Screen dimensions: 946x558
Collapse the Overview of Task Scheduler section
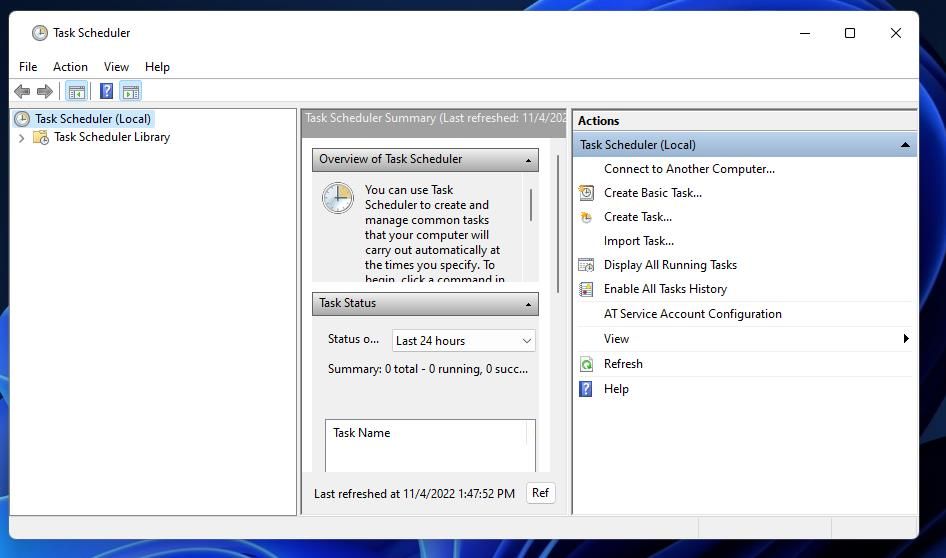pos(529,160)
